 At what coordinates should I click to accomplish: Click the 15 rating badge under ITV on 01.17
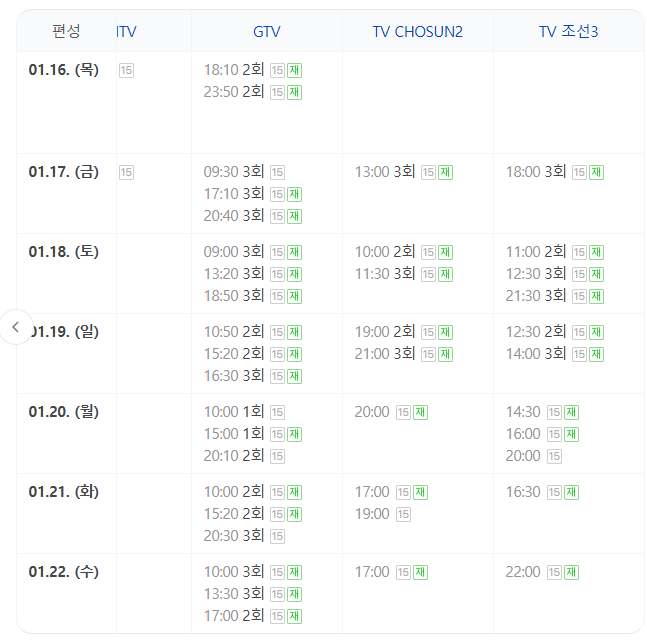[126, 172]
